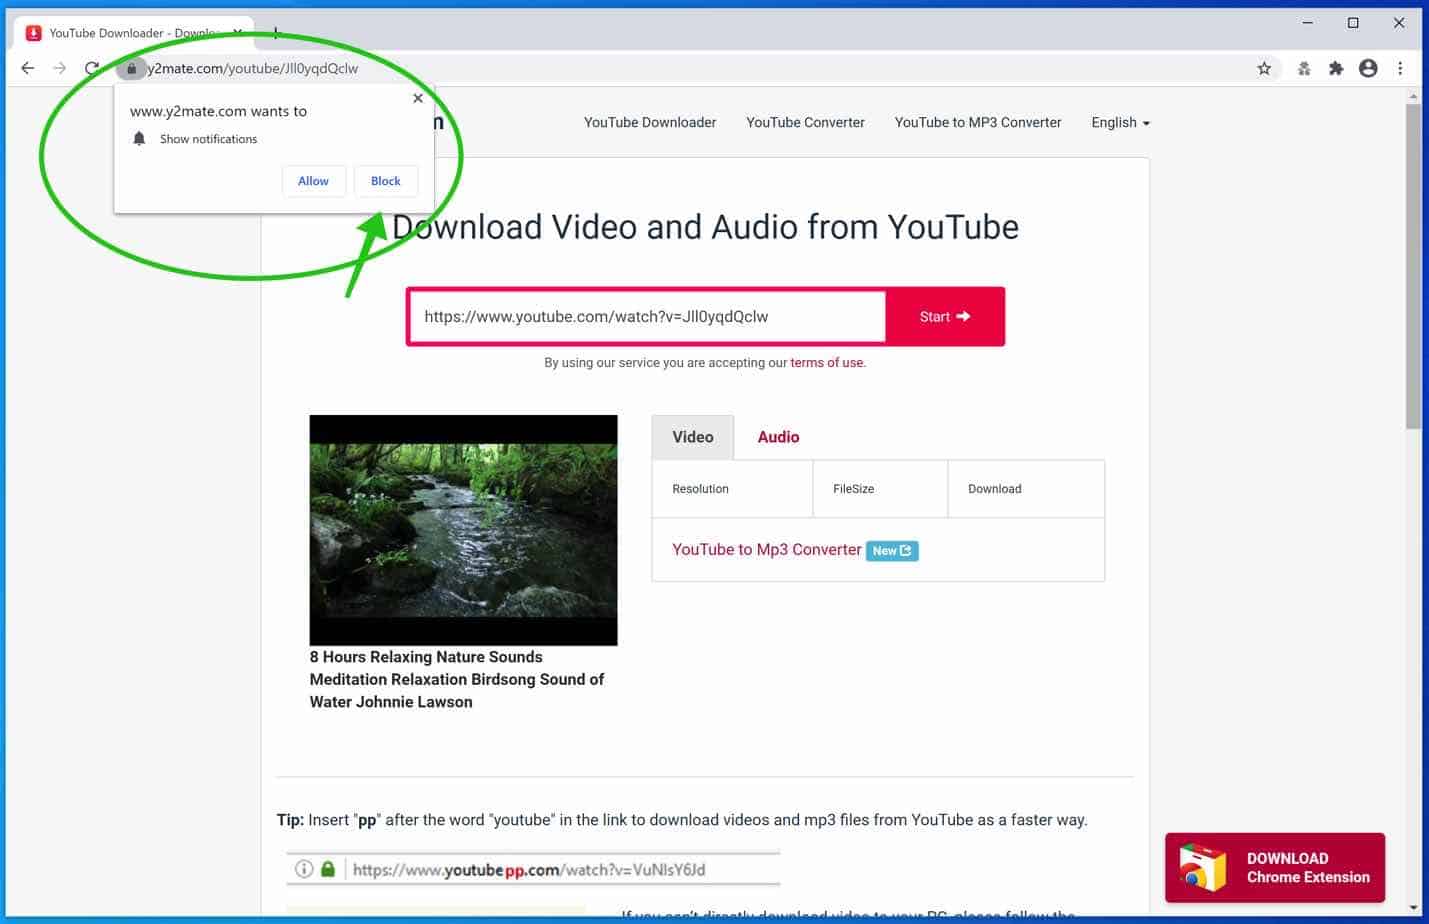Click the FileSize column header
The width and height of the screenshot is (1429, 924).
click(853, 489)
